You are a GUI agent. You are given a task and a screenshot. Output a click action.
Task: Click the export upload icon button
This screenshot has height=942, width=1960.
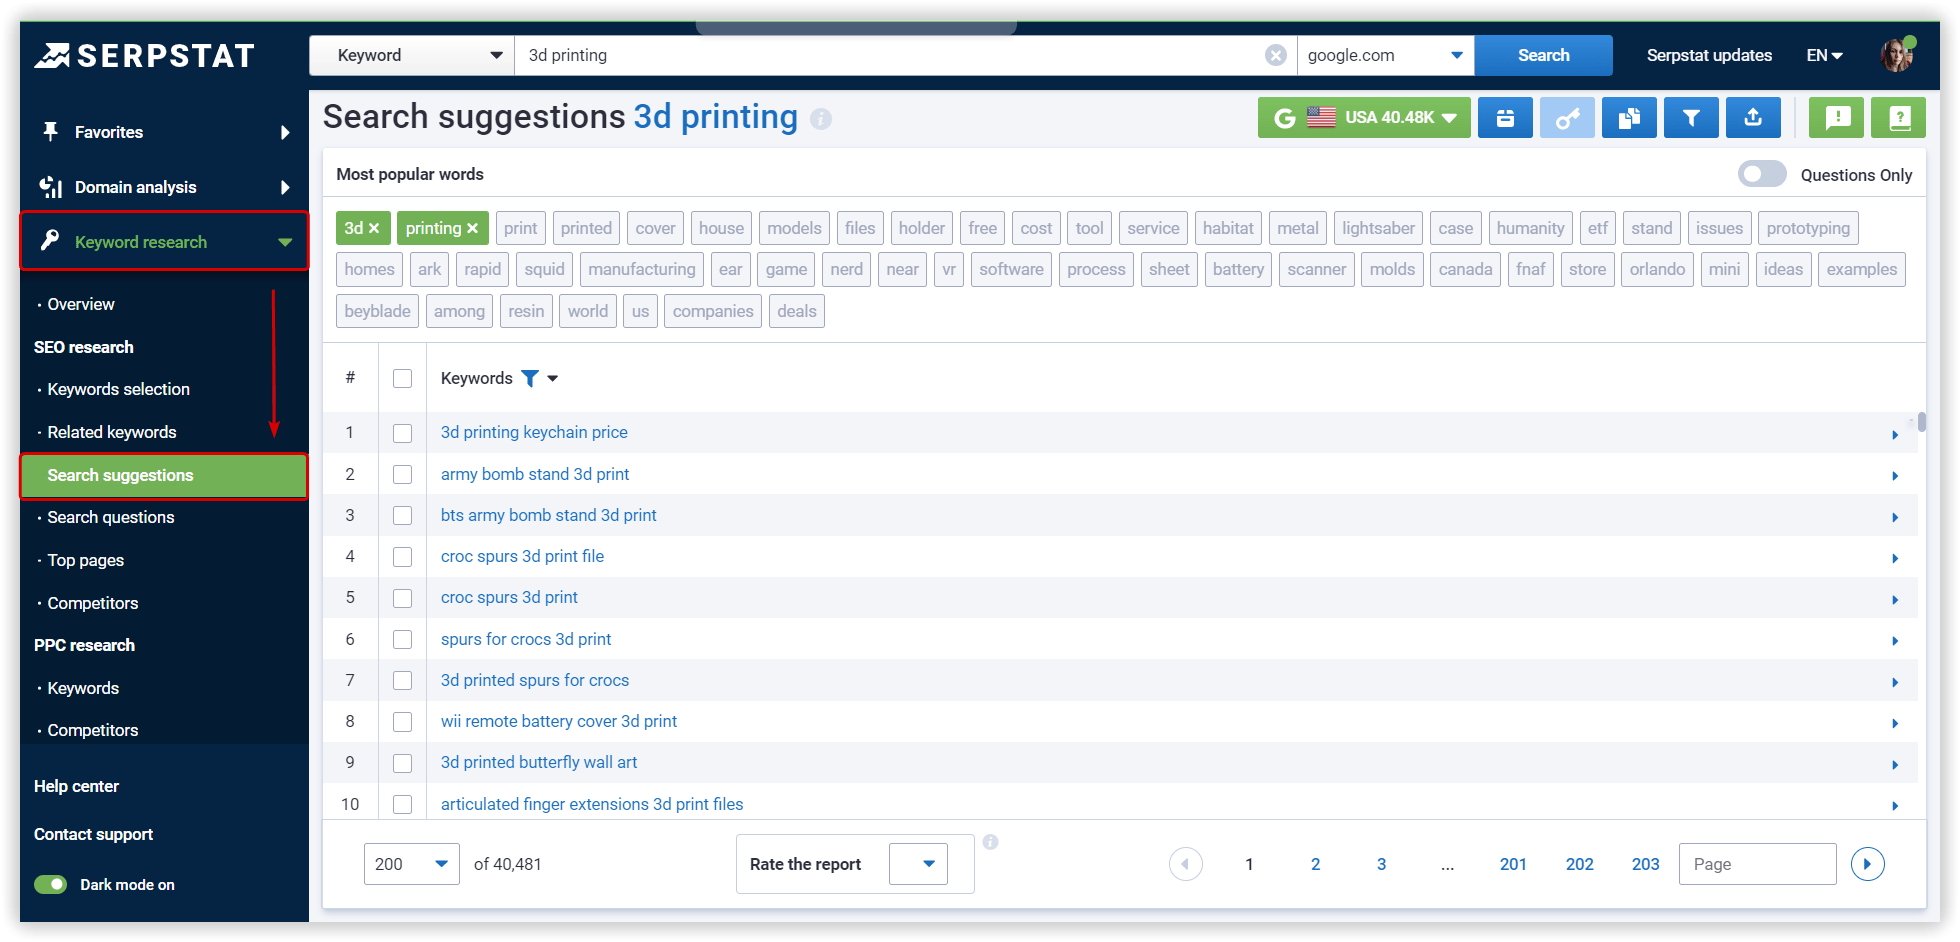pos(1753,118)
